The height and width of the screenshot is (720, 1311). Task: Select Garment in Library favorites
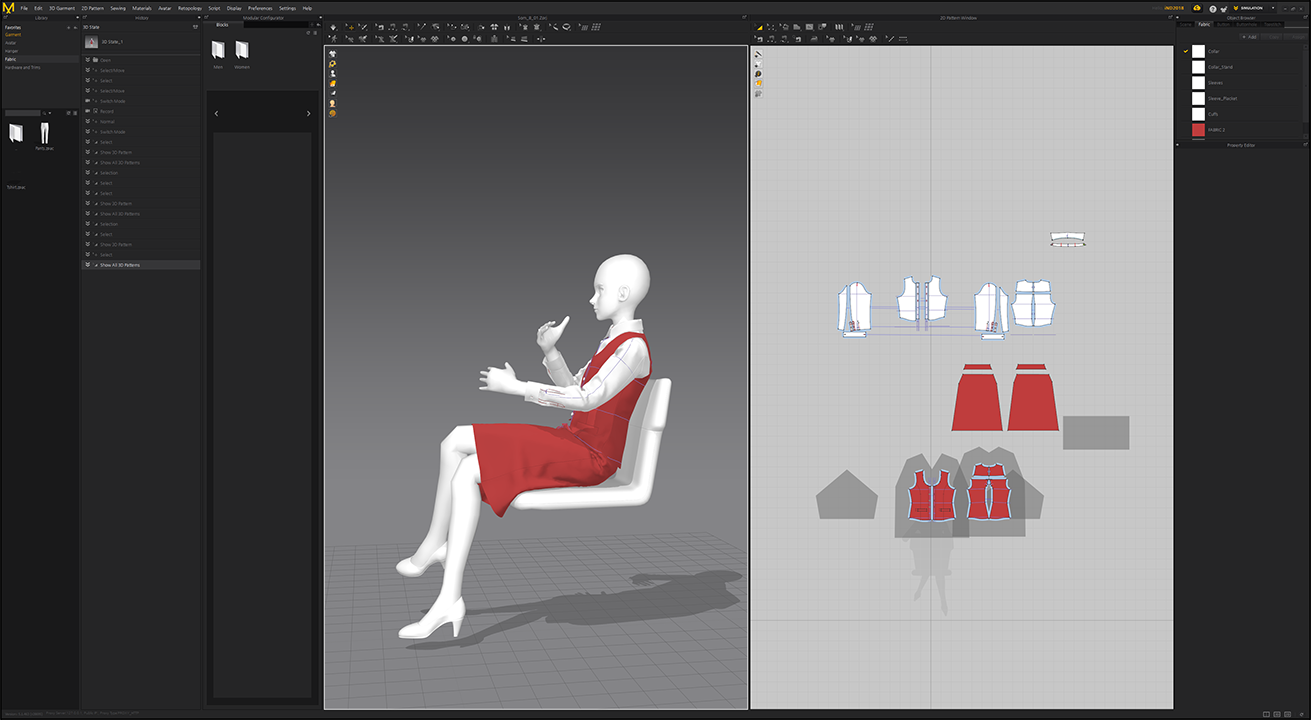coord(12,35)
